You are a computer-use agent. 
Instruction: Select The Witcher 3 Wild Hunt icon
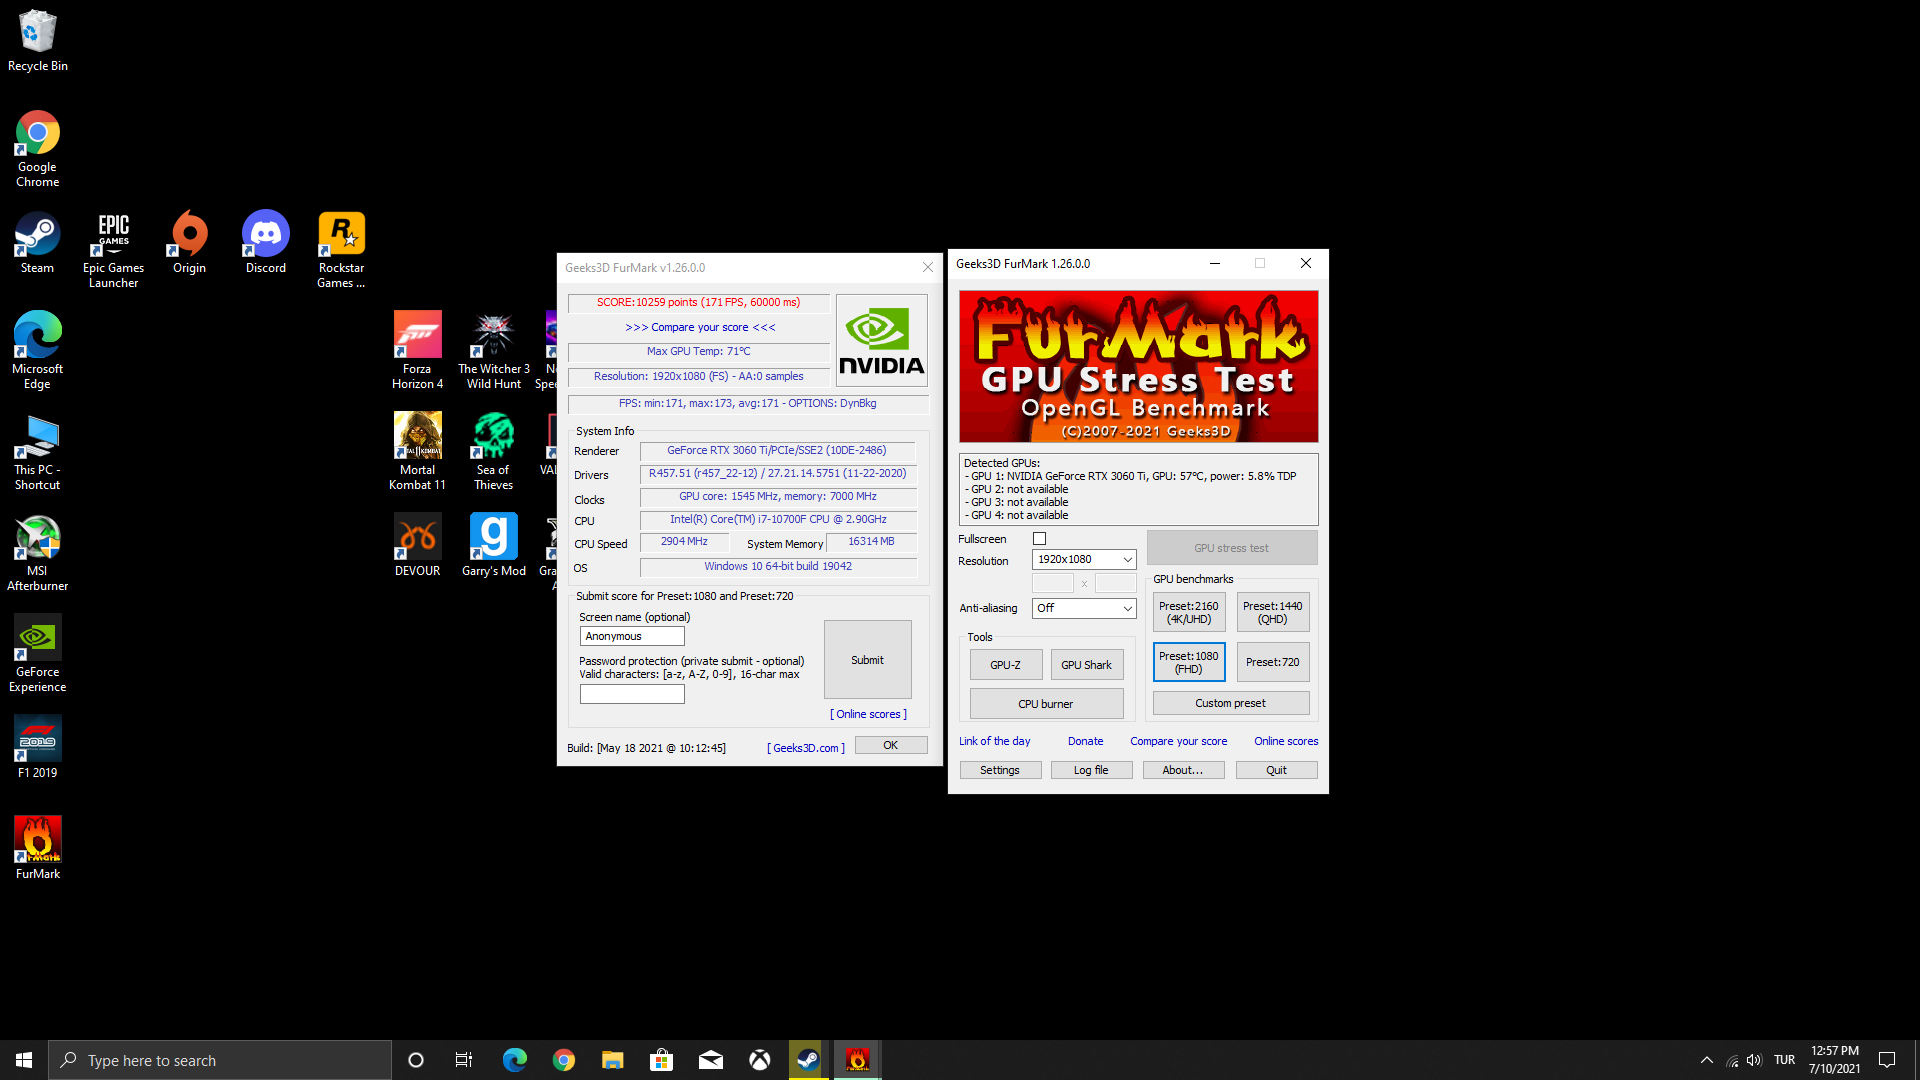tap(494, 351)
